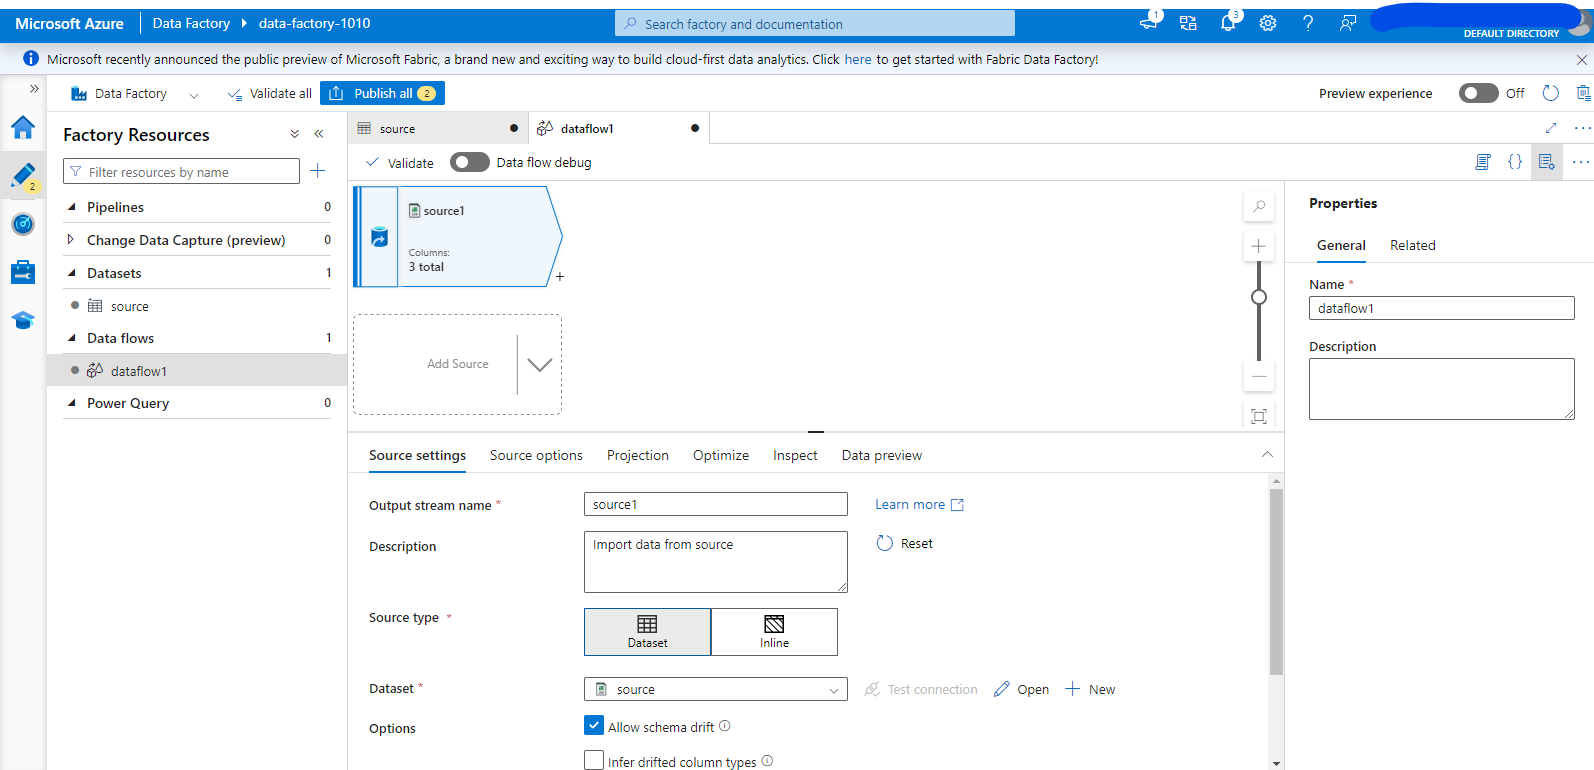Screen dimensions: 1594x770
Task: Click the discard all trash icon
Action: click(1583, 93)
